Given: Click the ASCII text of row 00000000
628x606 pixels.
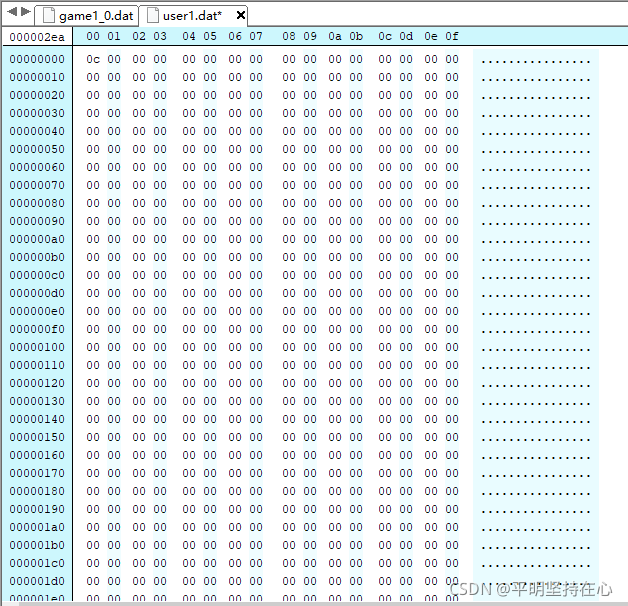Looking at the screenshot, I should (535, 60).
